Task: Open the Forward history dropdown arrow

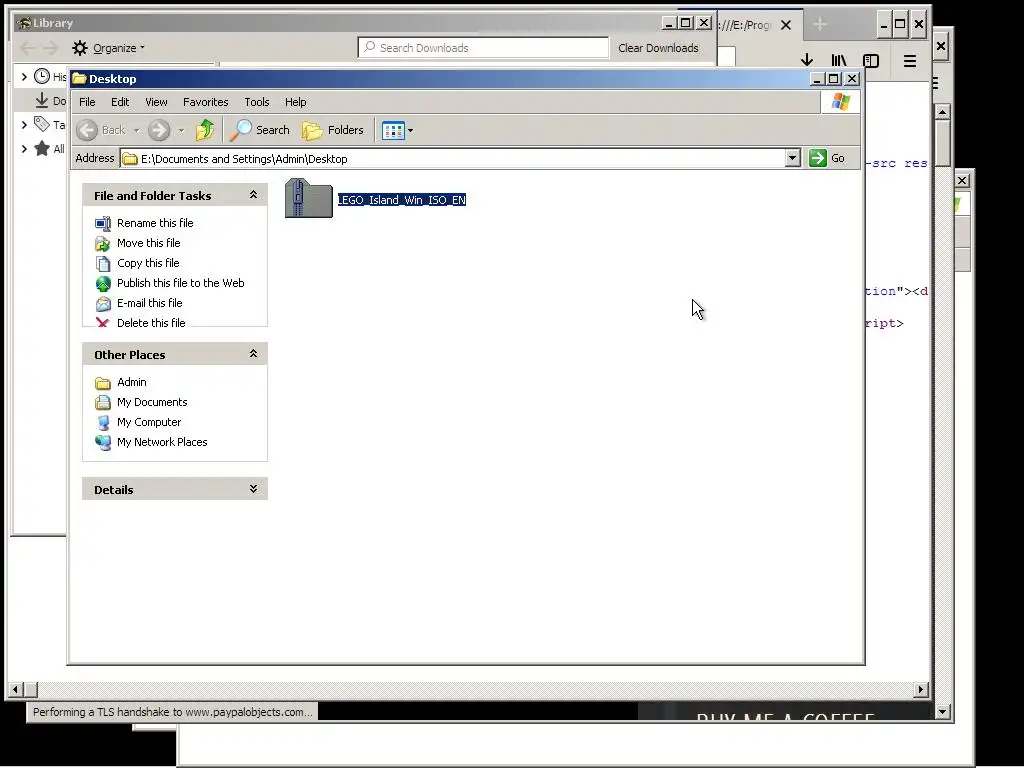Action: (x=181, y=130)
